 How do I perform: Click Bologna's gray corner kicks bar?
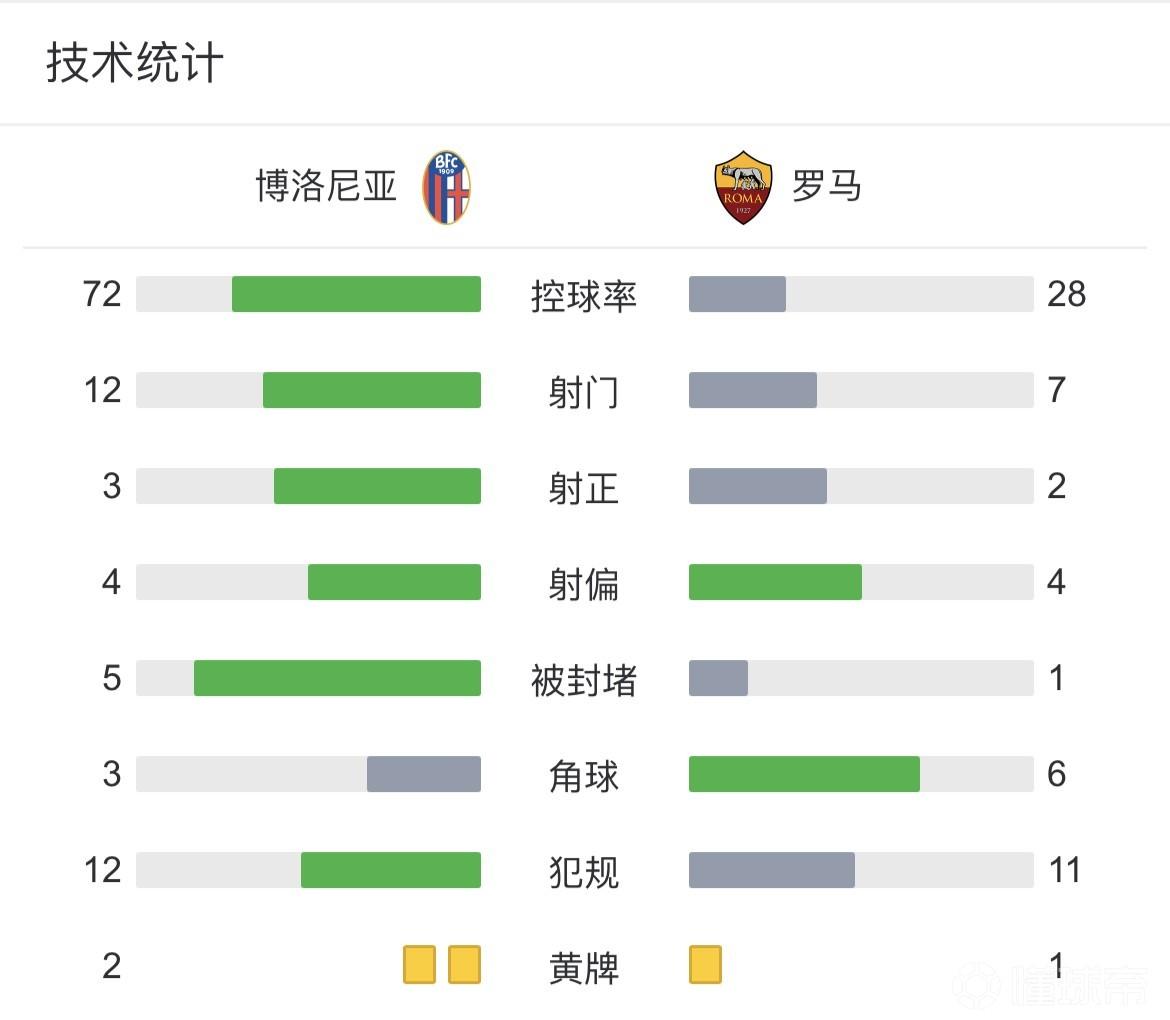pos(424,774)
